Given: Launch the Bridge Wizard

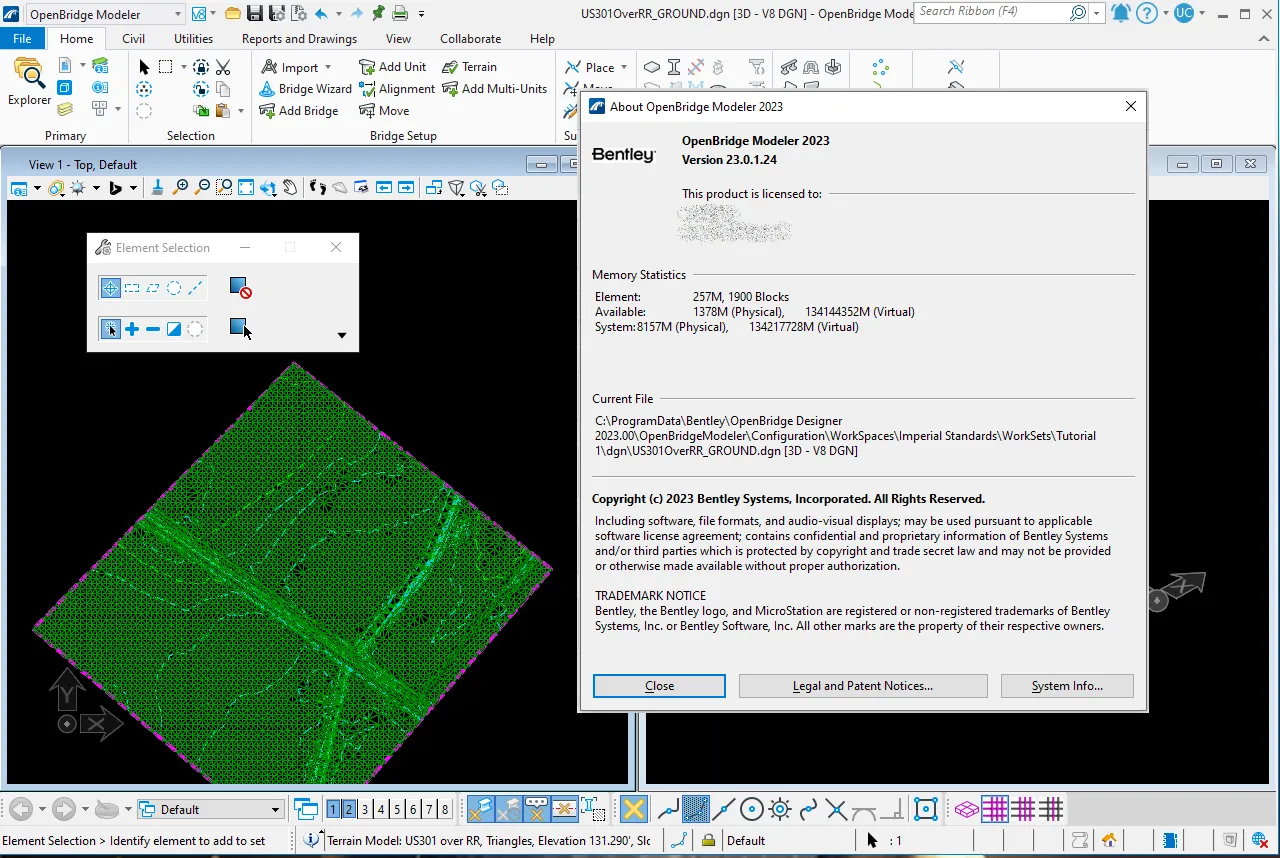Looking at the screenshot, I should coord(306,89).
